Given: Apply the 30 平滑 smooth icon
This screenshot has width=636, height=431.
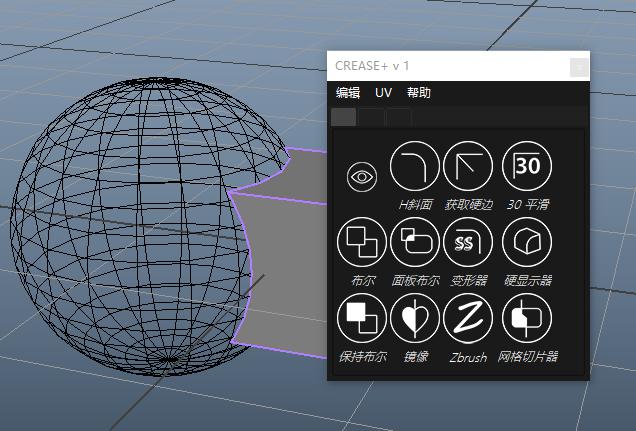Looking at the screenshot, I should click(526, 165).
